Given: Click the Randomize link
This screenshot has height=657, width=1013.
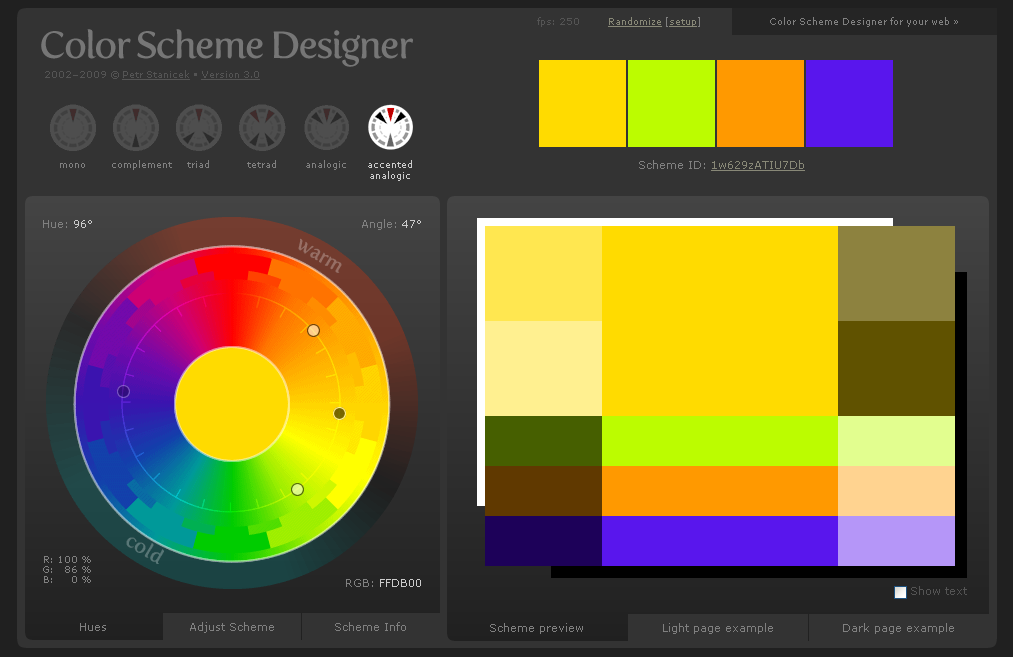Looking at the screenshot, I should coord(634,22).
